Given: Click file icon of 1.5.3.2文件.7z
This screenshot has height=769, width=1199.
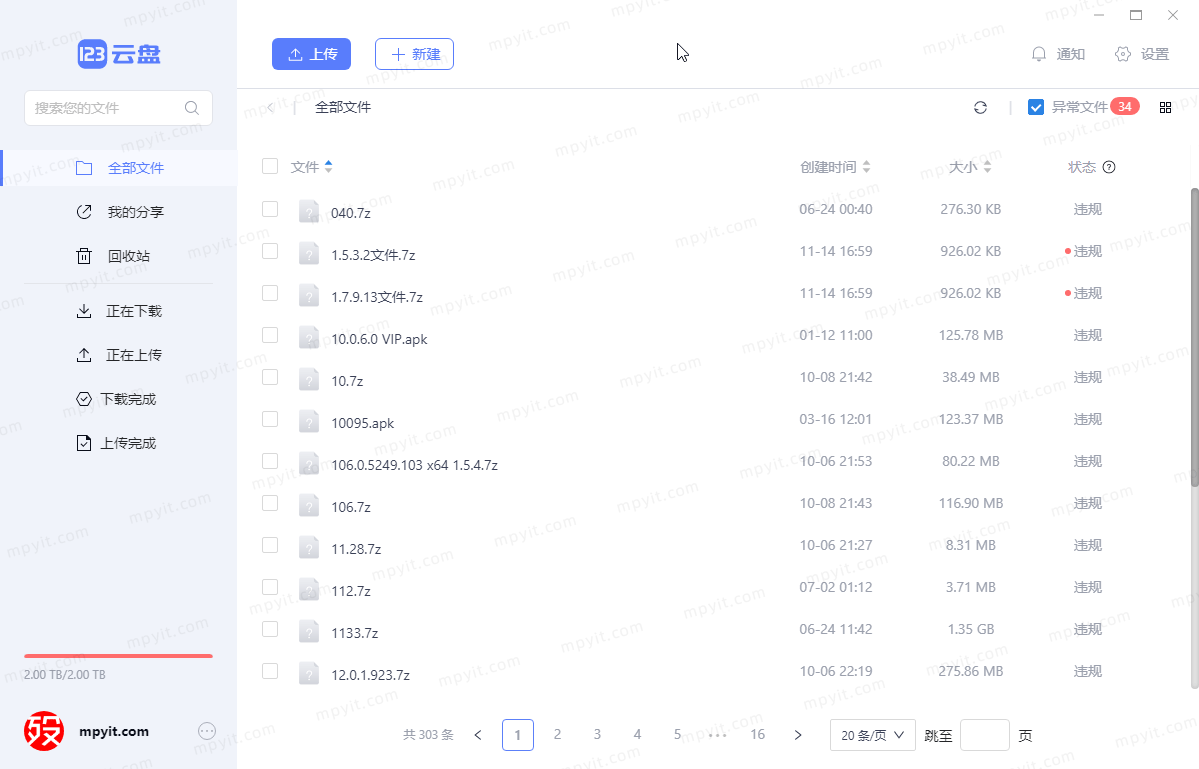Looking at the screenshot, I should click(x=309, y=254).
